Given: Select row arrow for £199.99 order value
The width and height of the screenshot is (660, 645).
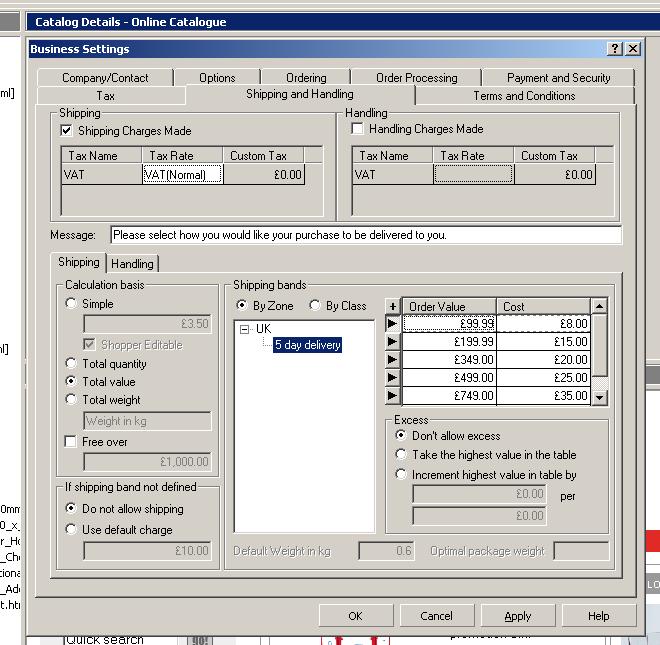Looking at the screenshot, I should [392, 341].
